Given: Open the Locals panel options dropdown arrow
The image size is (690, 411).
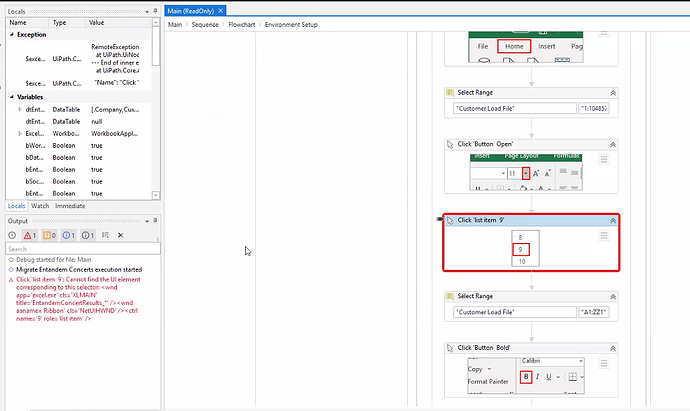Looking at the screenshot, I should [147, 11].
